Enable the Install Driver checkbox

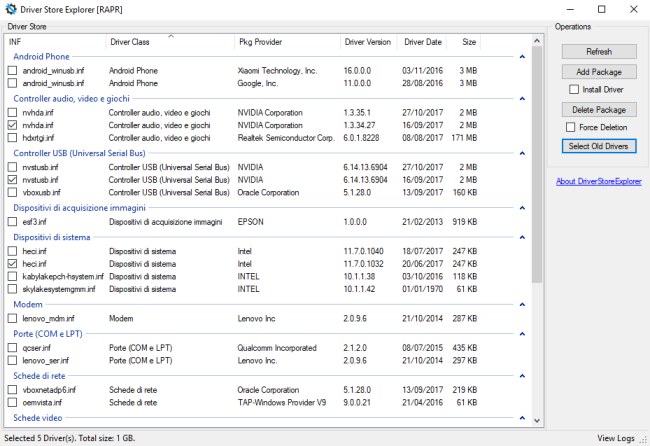(574, 90)
